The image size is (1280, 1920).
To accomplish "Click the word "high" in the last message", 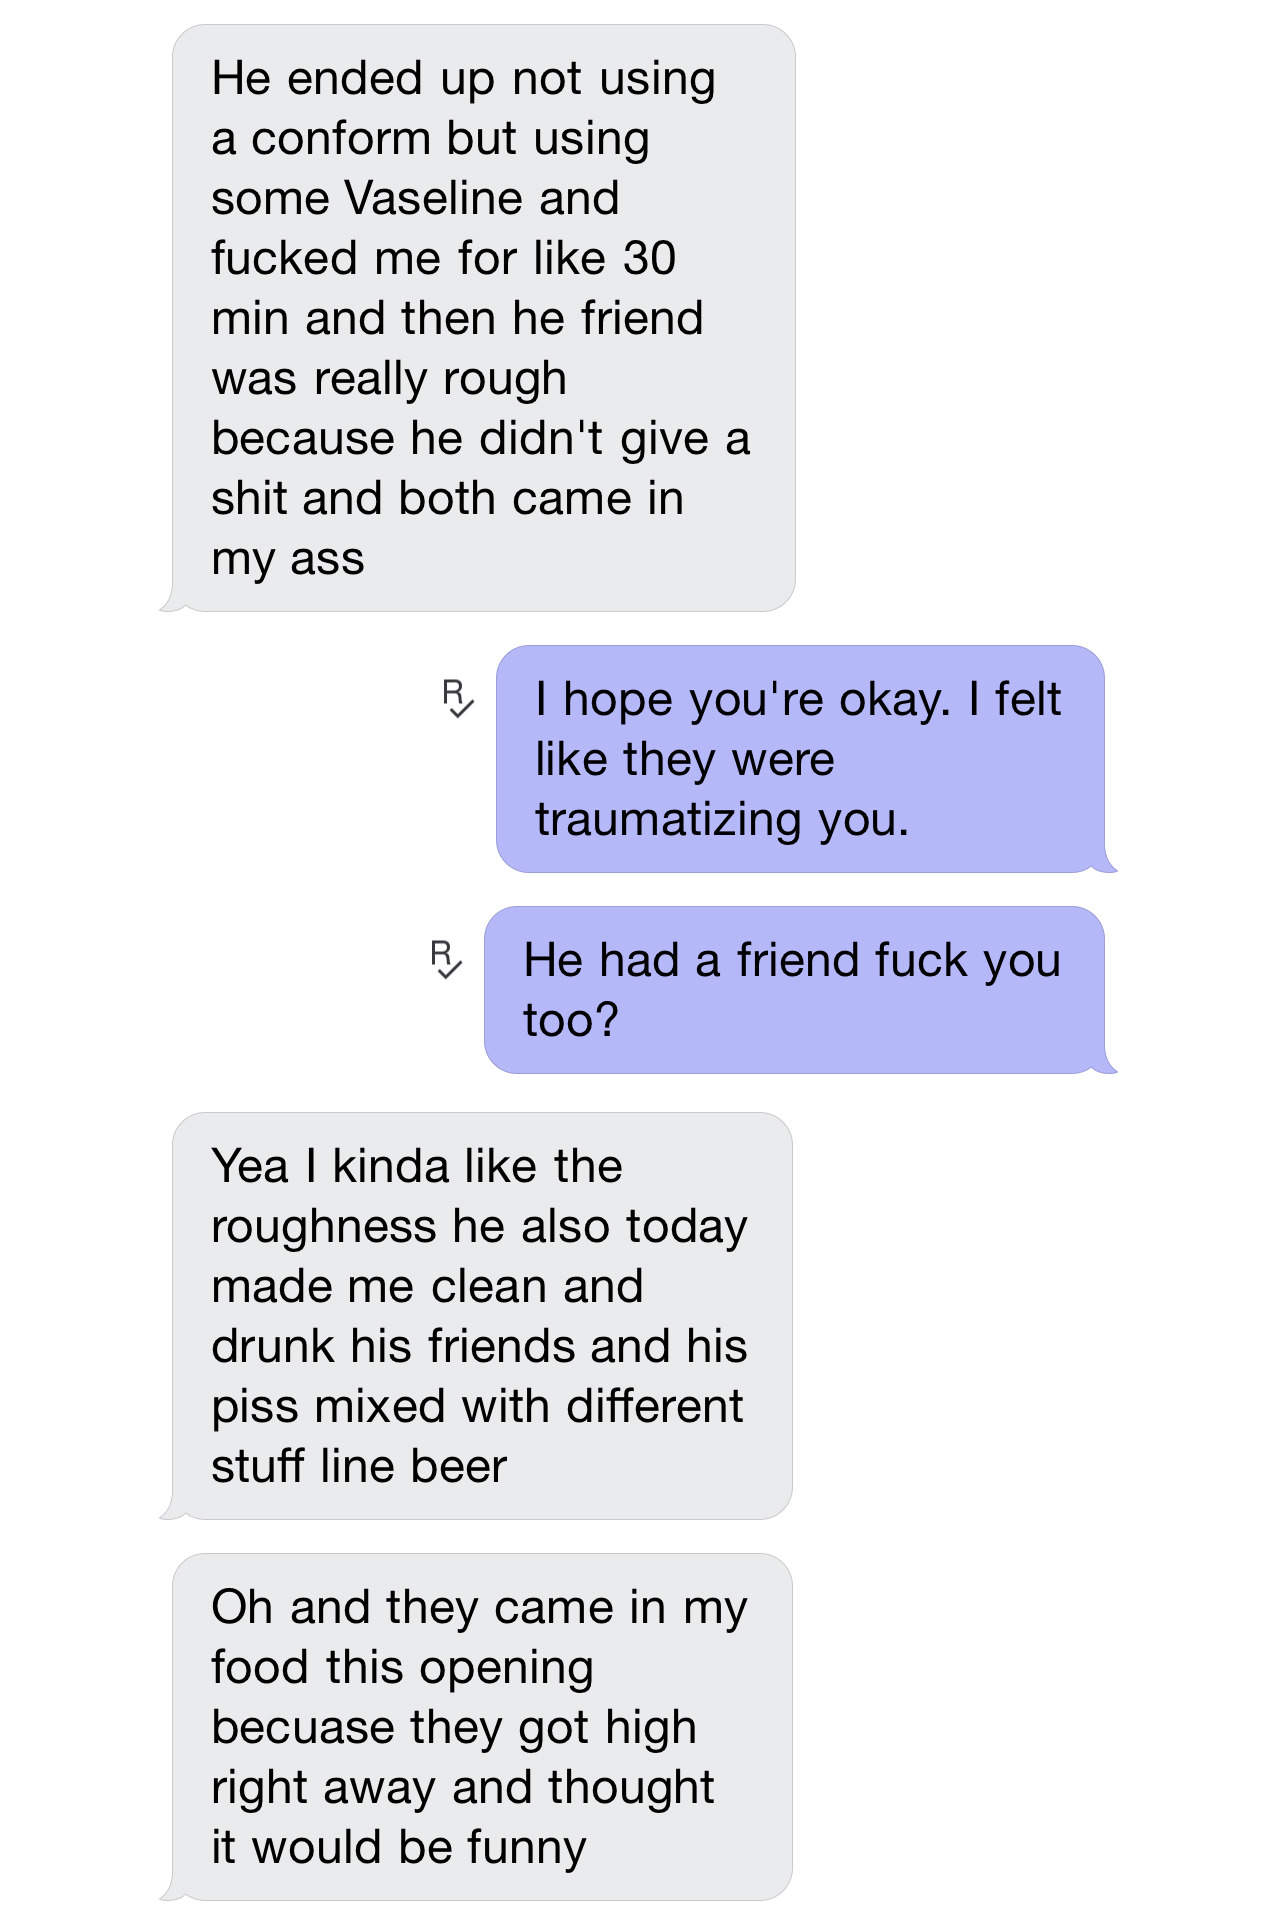I will (651, 1728).
